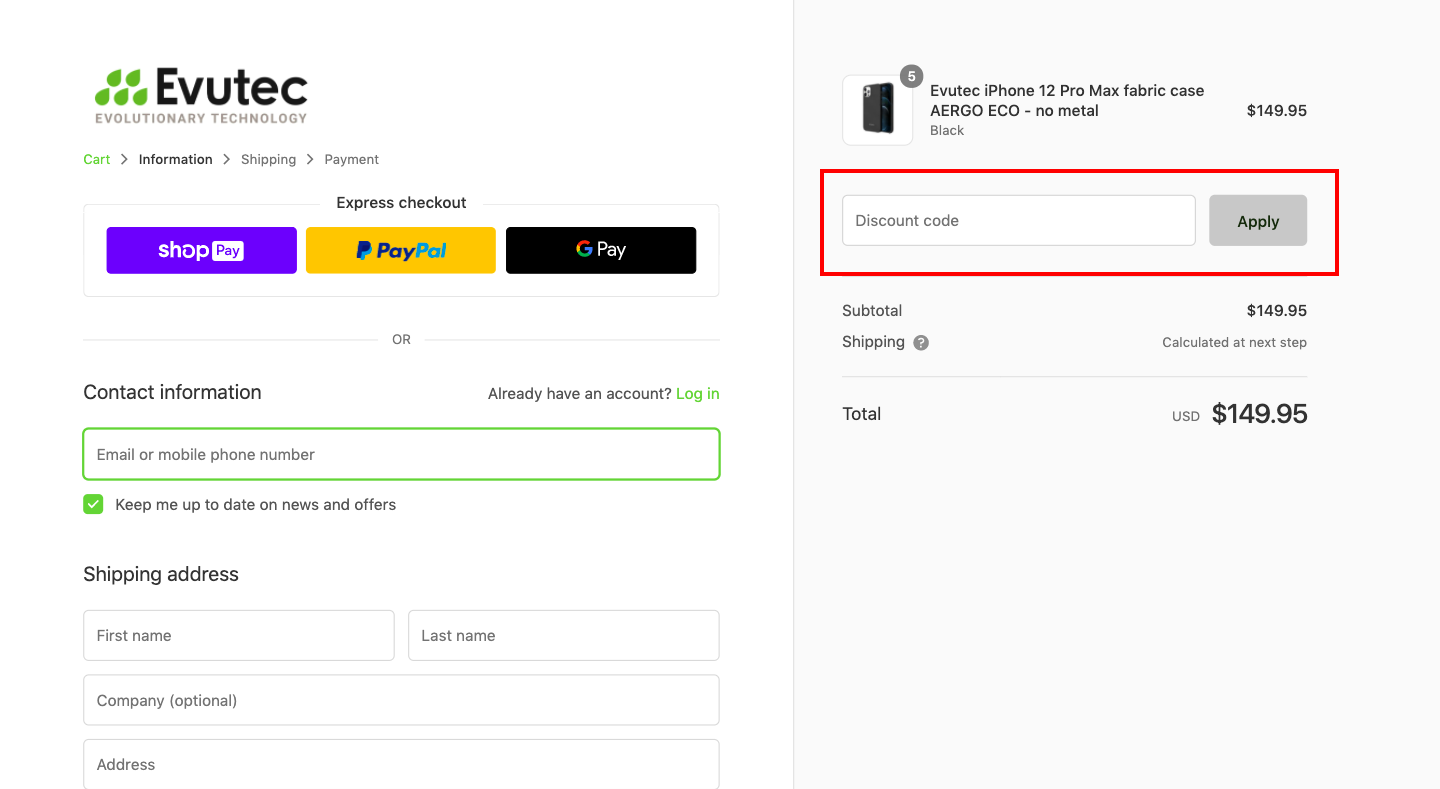
Task: Click the Contact information heading
Action: [172, 393]
